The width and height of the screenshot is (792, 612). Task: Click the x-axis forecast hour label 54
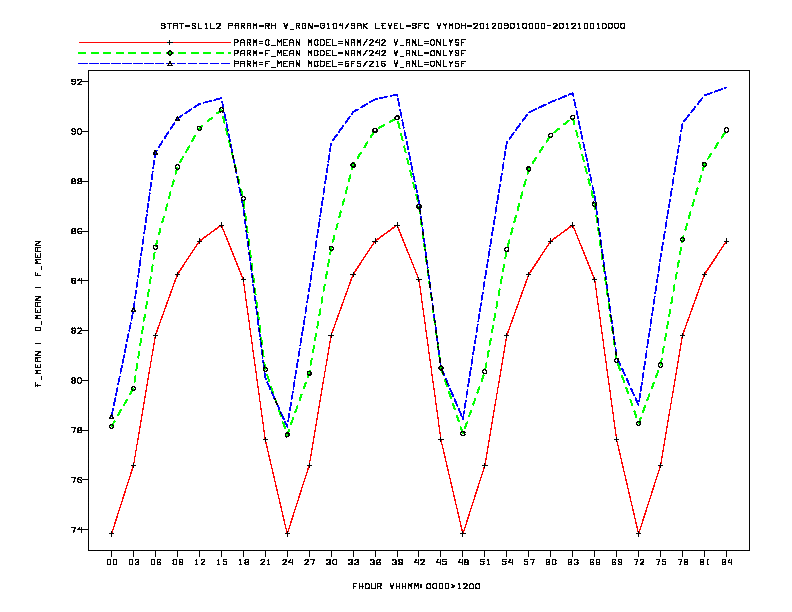507,562
